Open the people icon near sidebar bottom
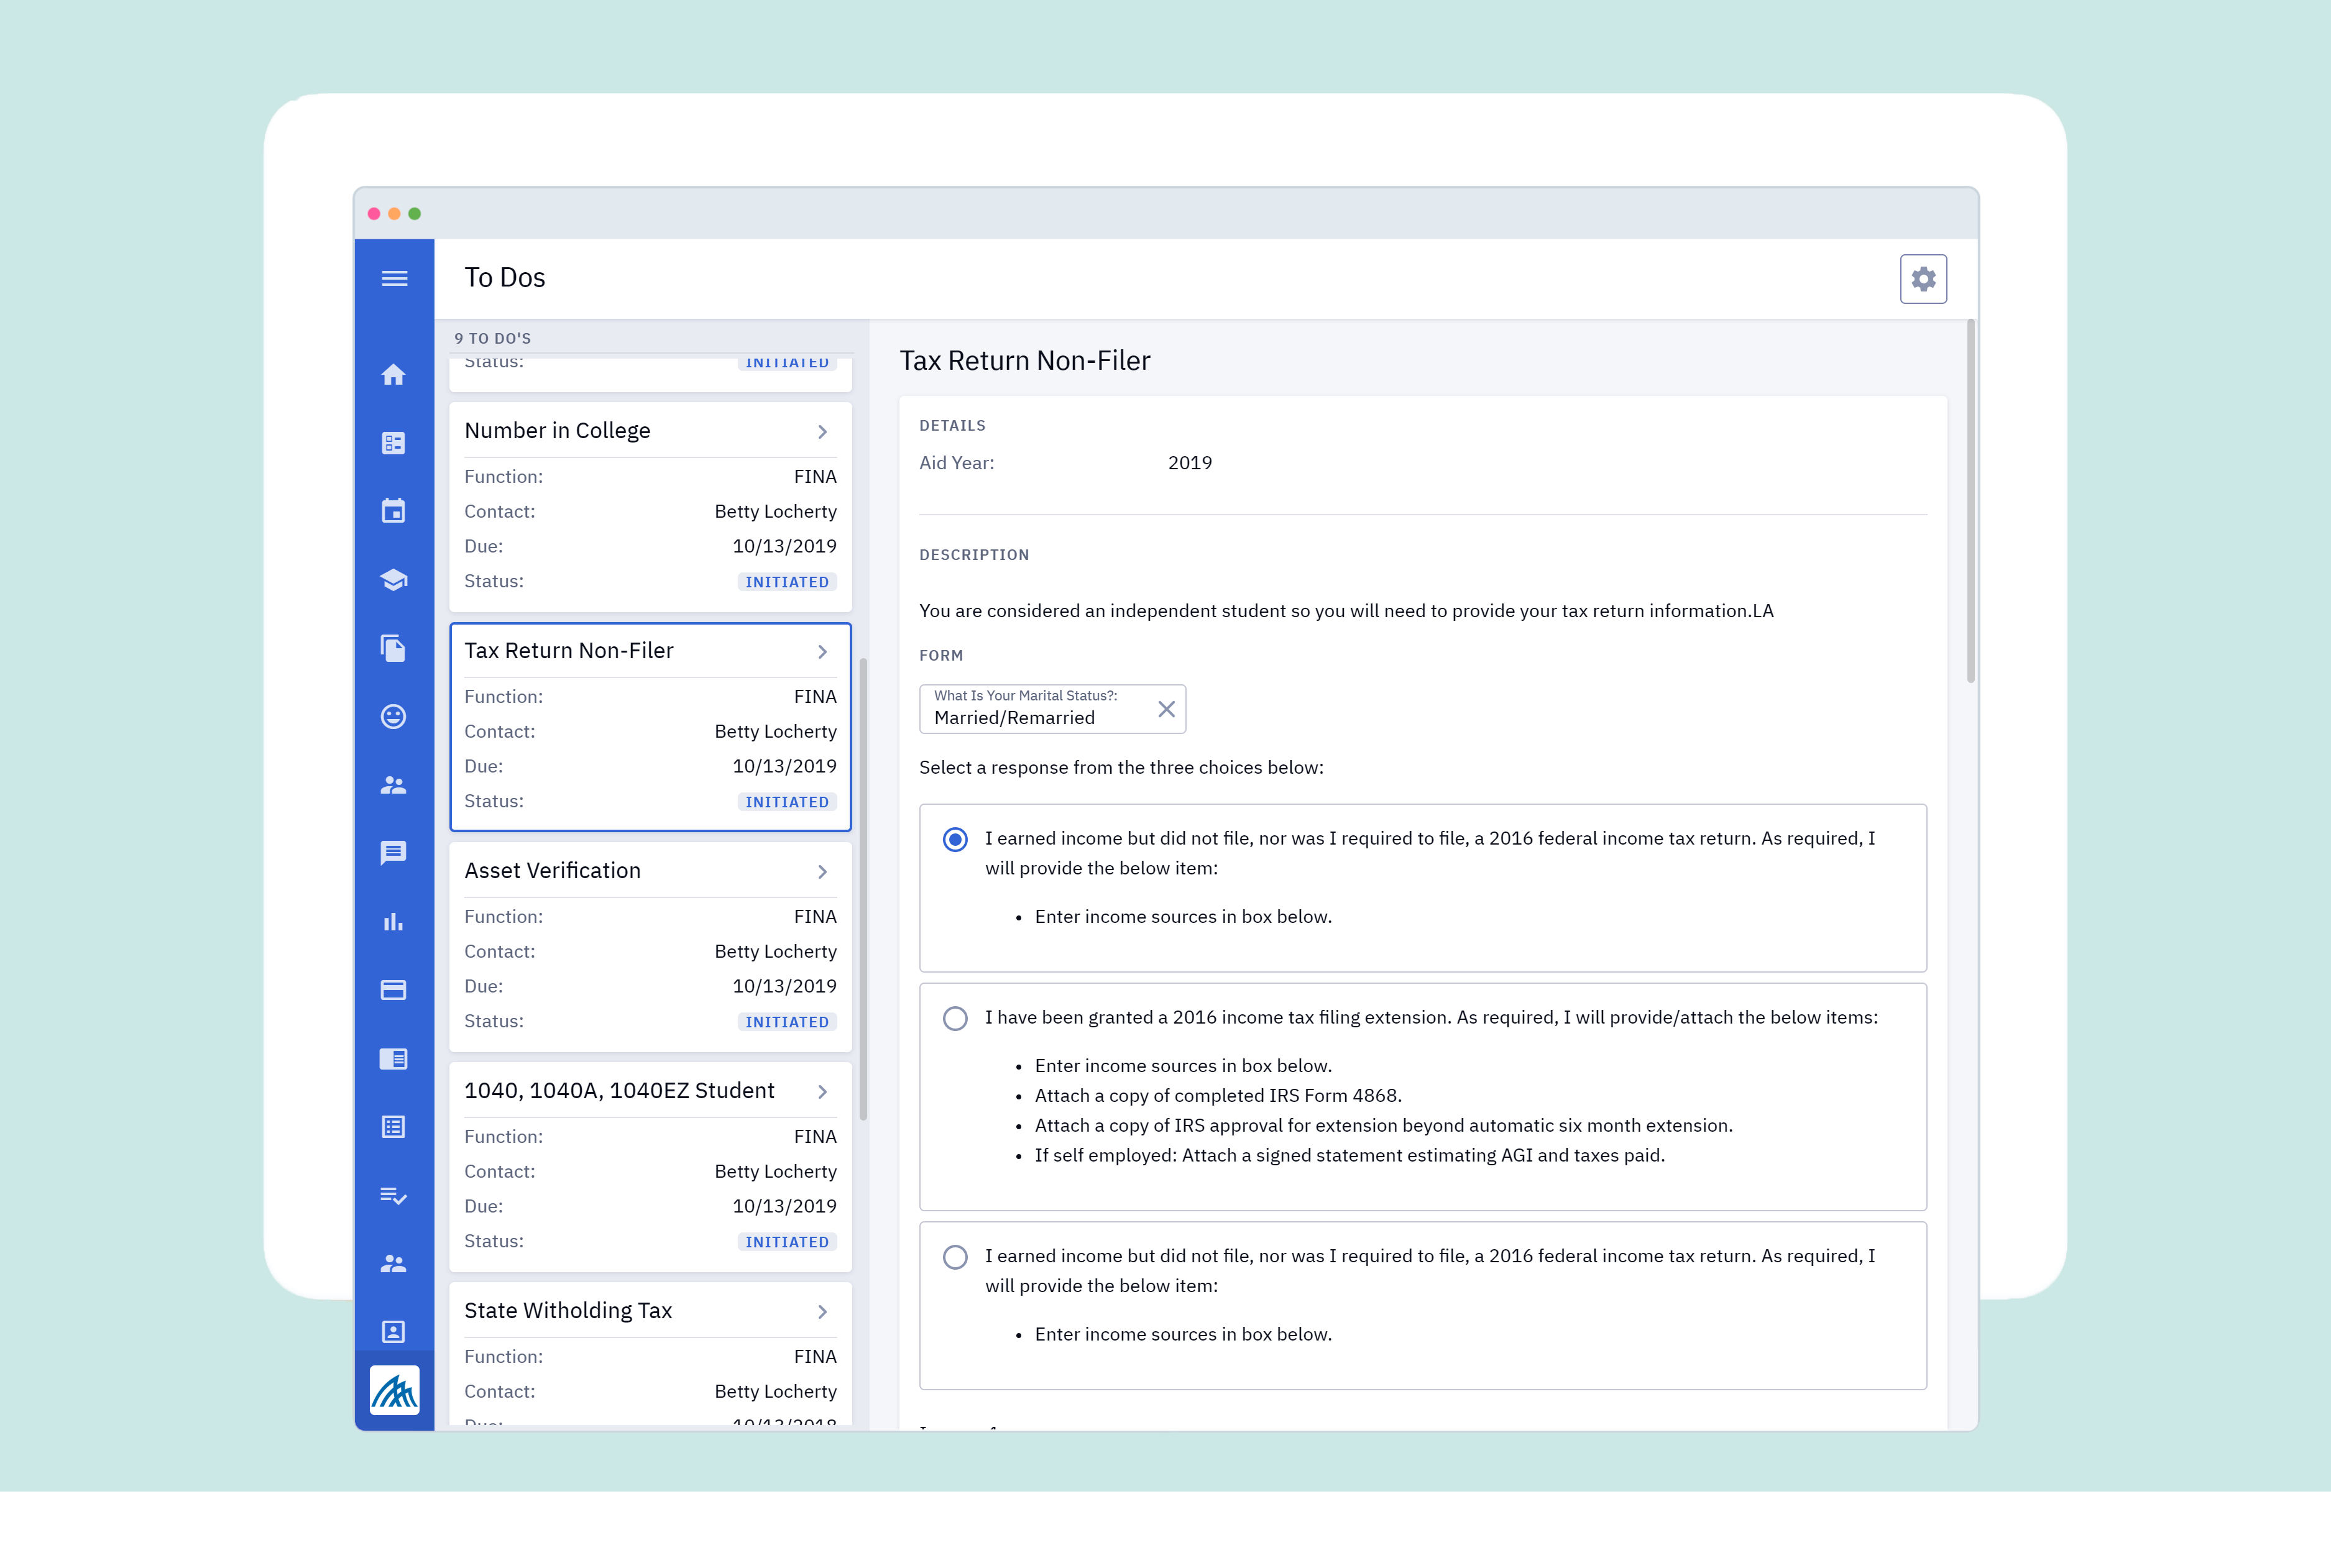2331x1568 pixels. pos(394,1264)
